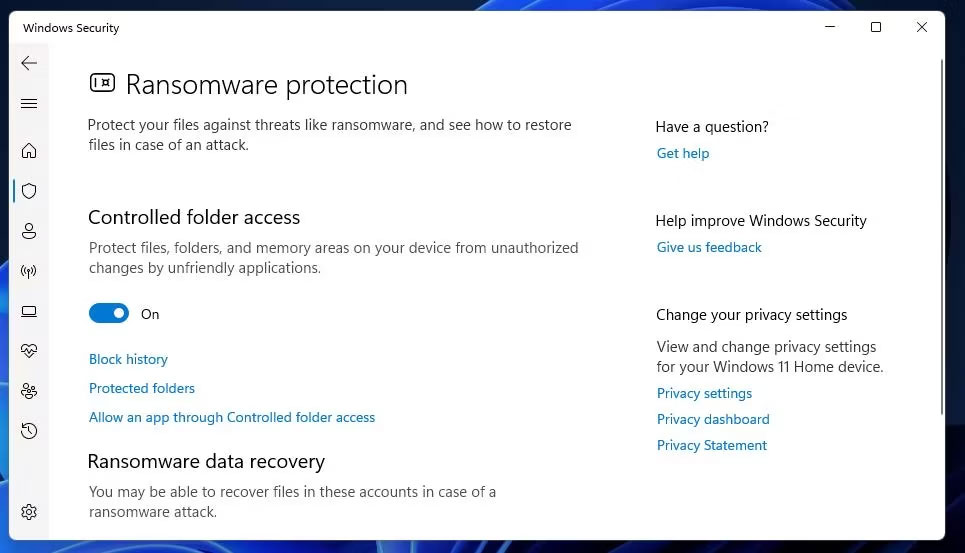The width and height of the screenshot is (965, 553).
Task: Open Account protection person icon
Action: pyautogui.click(x=29, y=231)
